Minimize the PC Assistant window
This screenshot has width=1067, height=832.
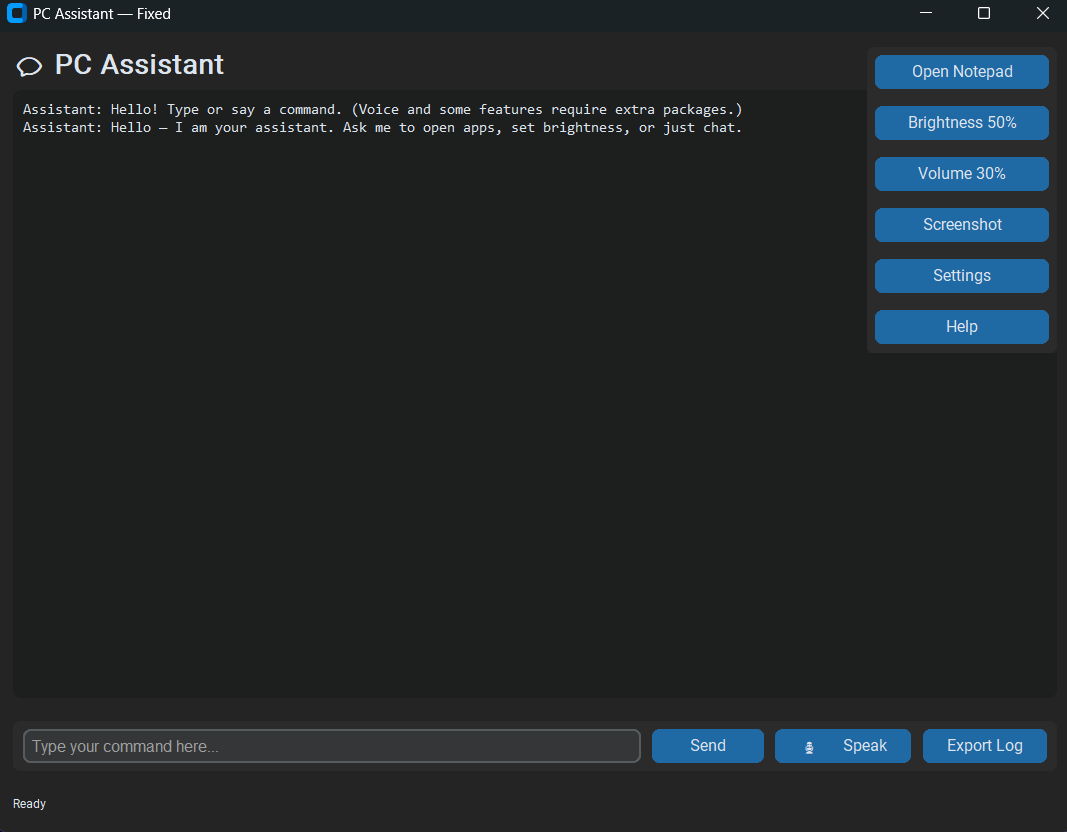coord(925,13)
